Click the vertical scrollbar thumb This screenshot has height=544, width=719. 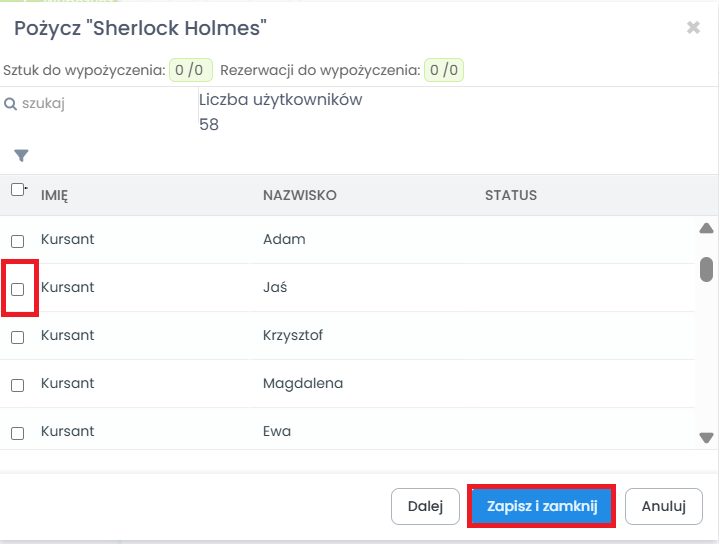(x=706, y=269)
